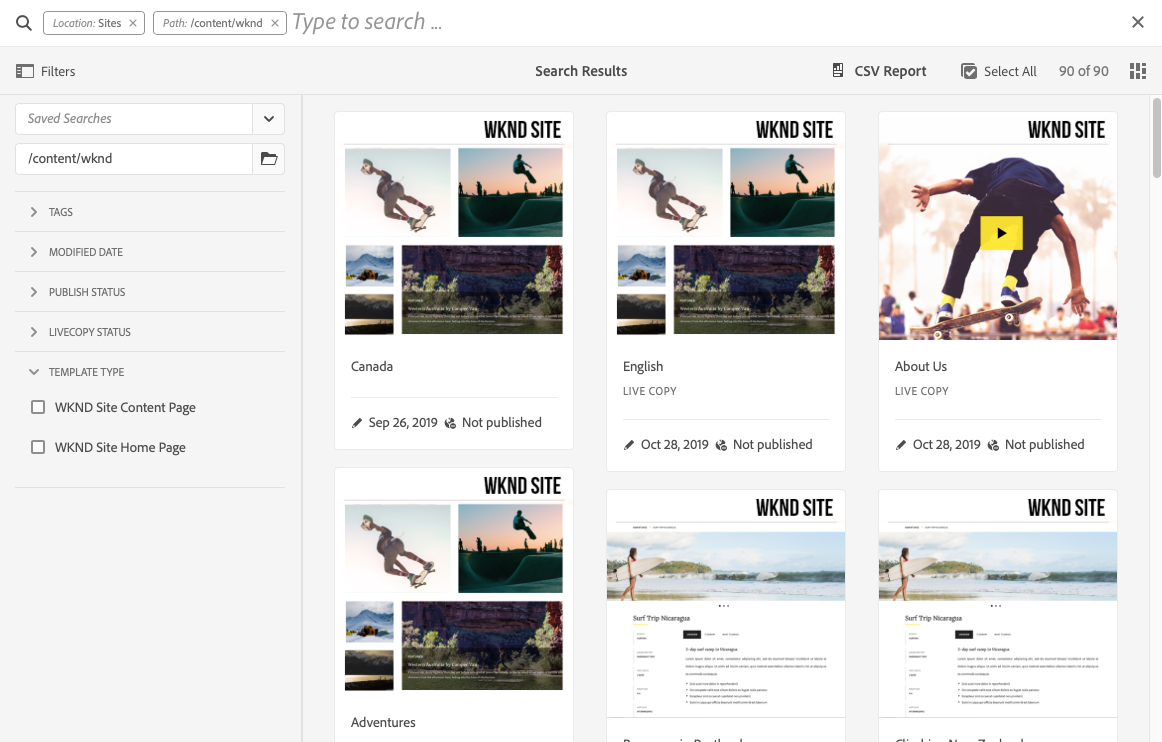Click the 90 of 90 results count
The image size is (1162, 742).
pos(1083,71)
